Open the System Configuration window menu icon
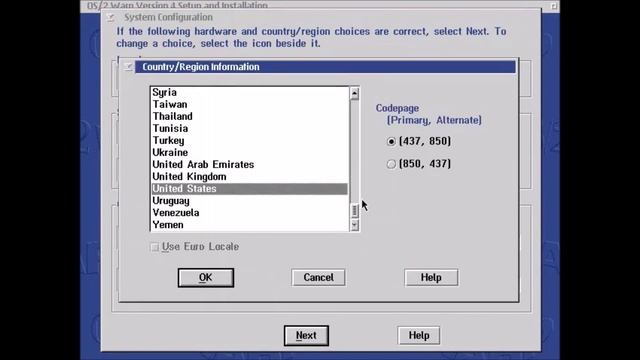 pyautogui.click(x=110, y=17)
